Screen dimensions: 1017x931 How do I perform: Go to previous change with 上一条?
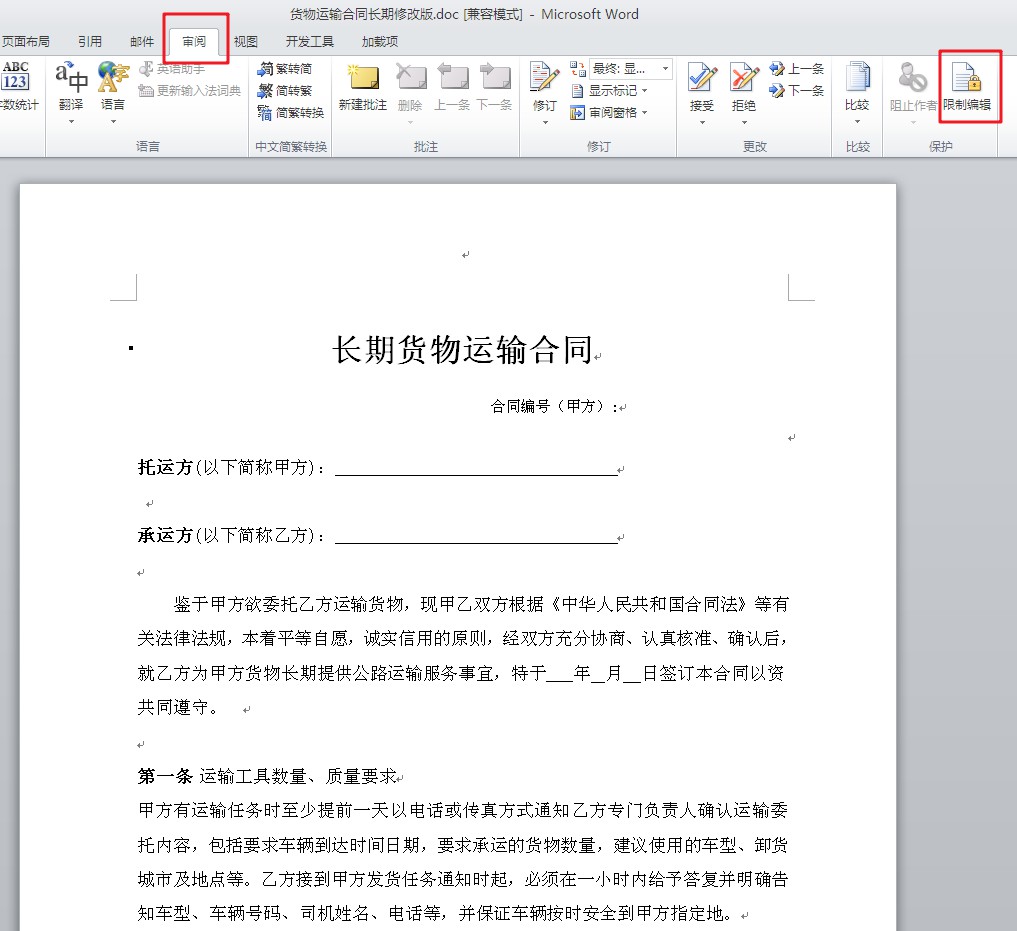tap(797, 69)
